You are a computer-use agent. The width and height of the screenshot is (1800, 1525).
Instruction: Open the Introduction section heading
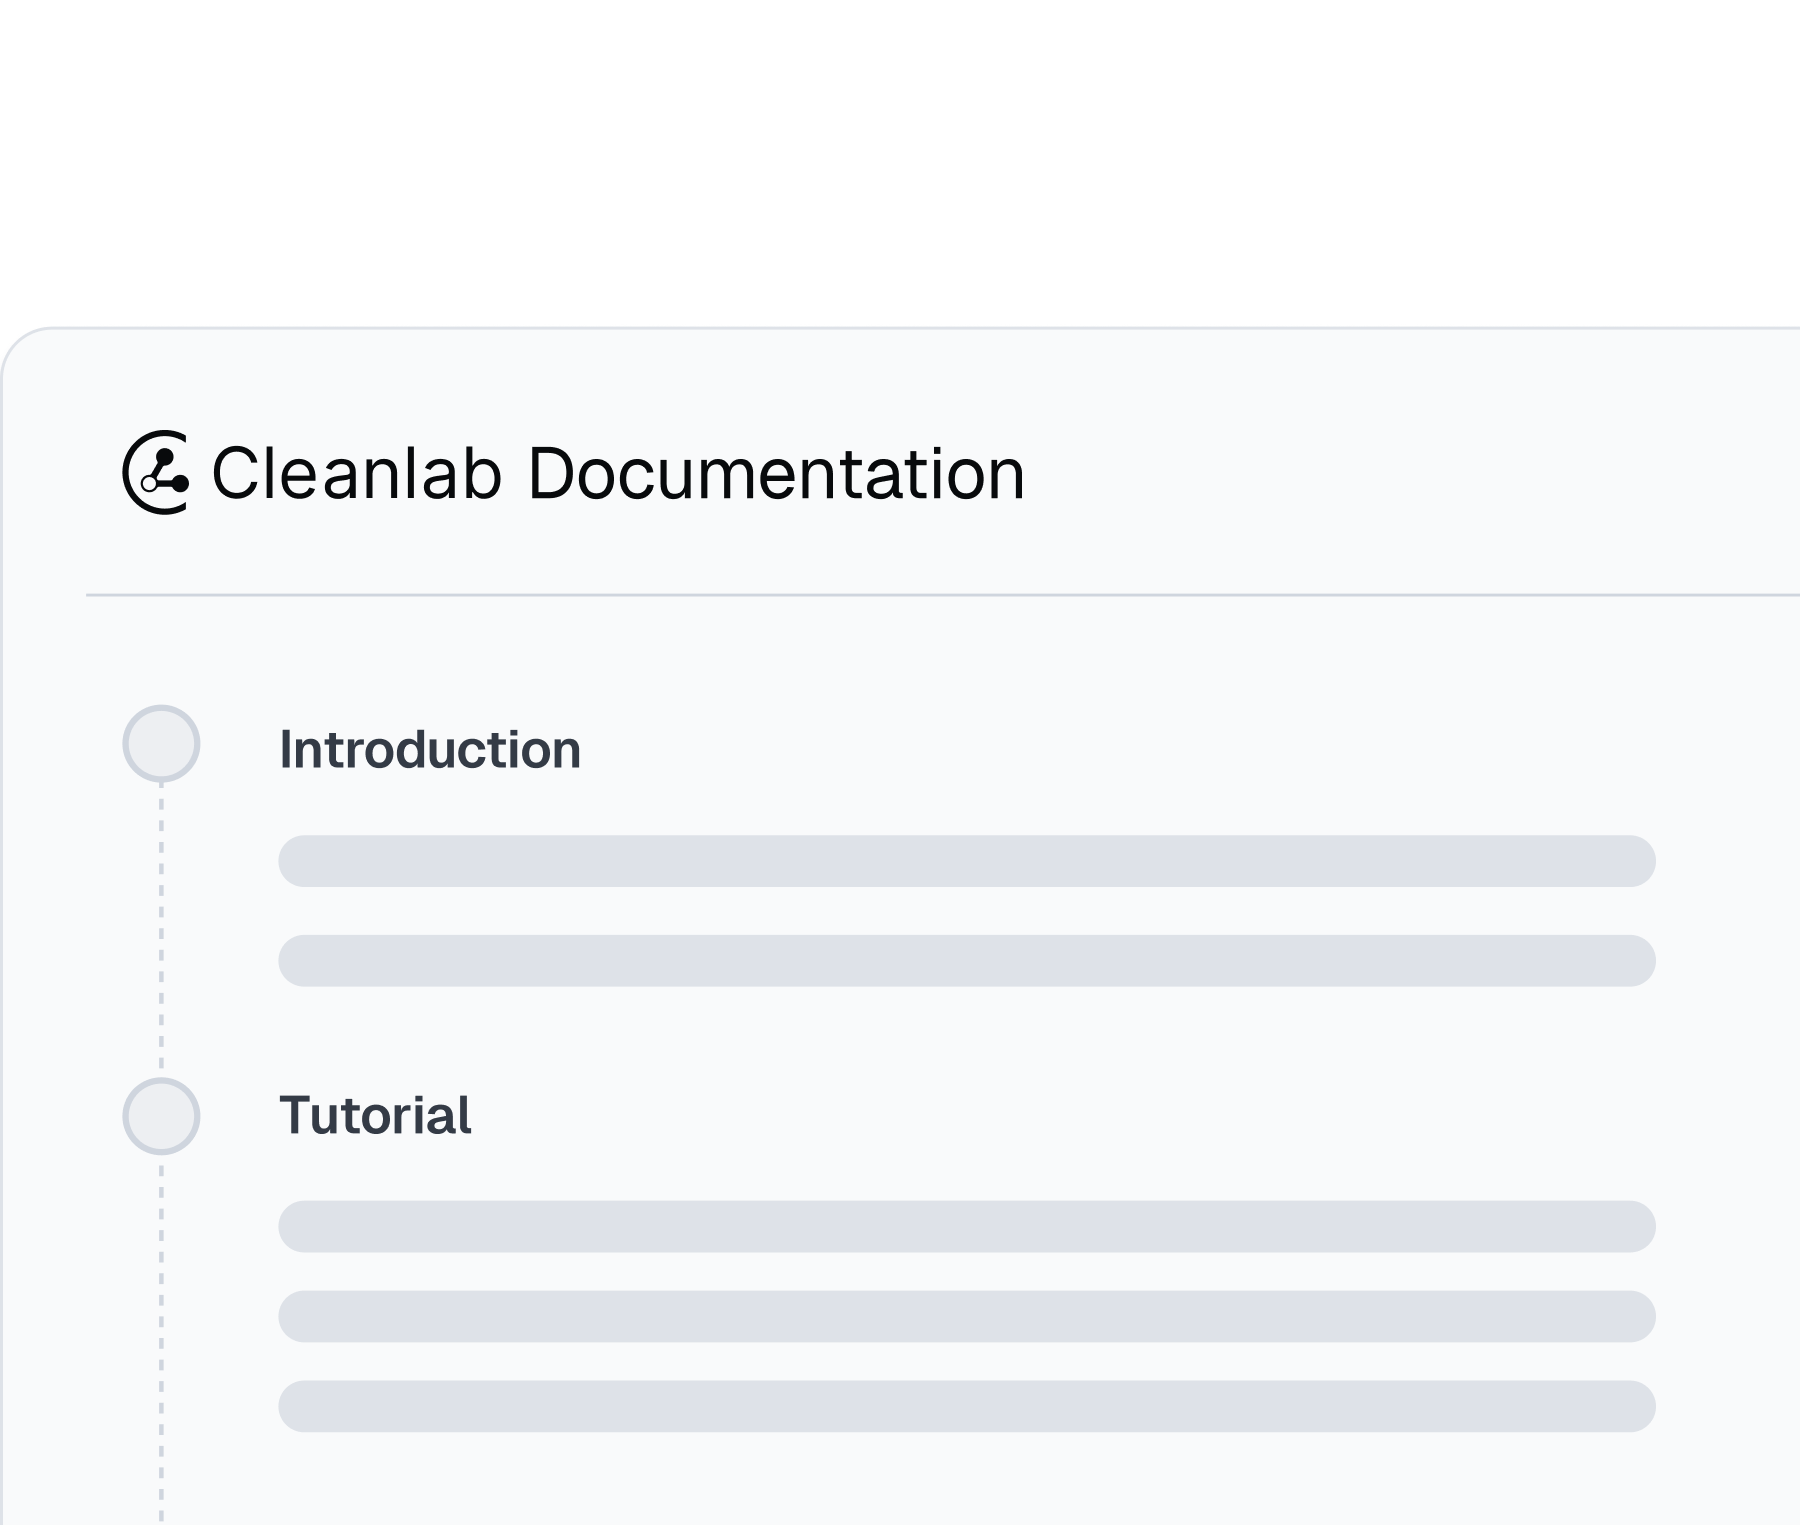430,749
